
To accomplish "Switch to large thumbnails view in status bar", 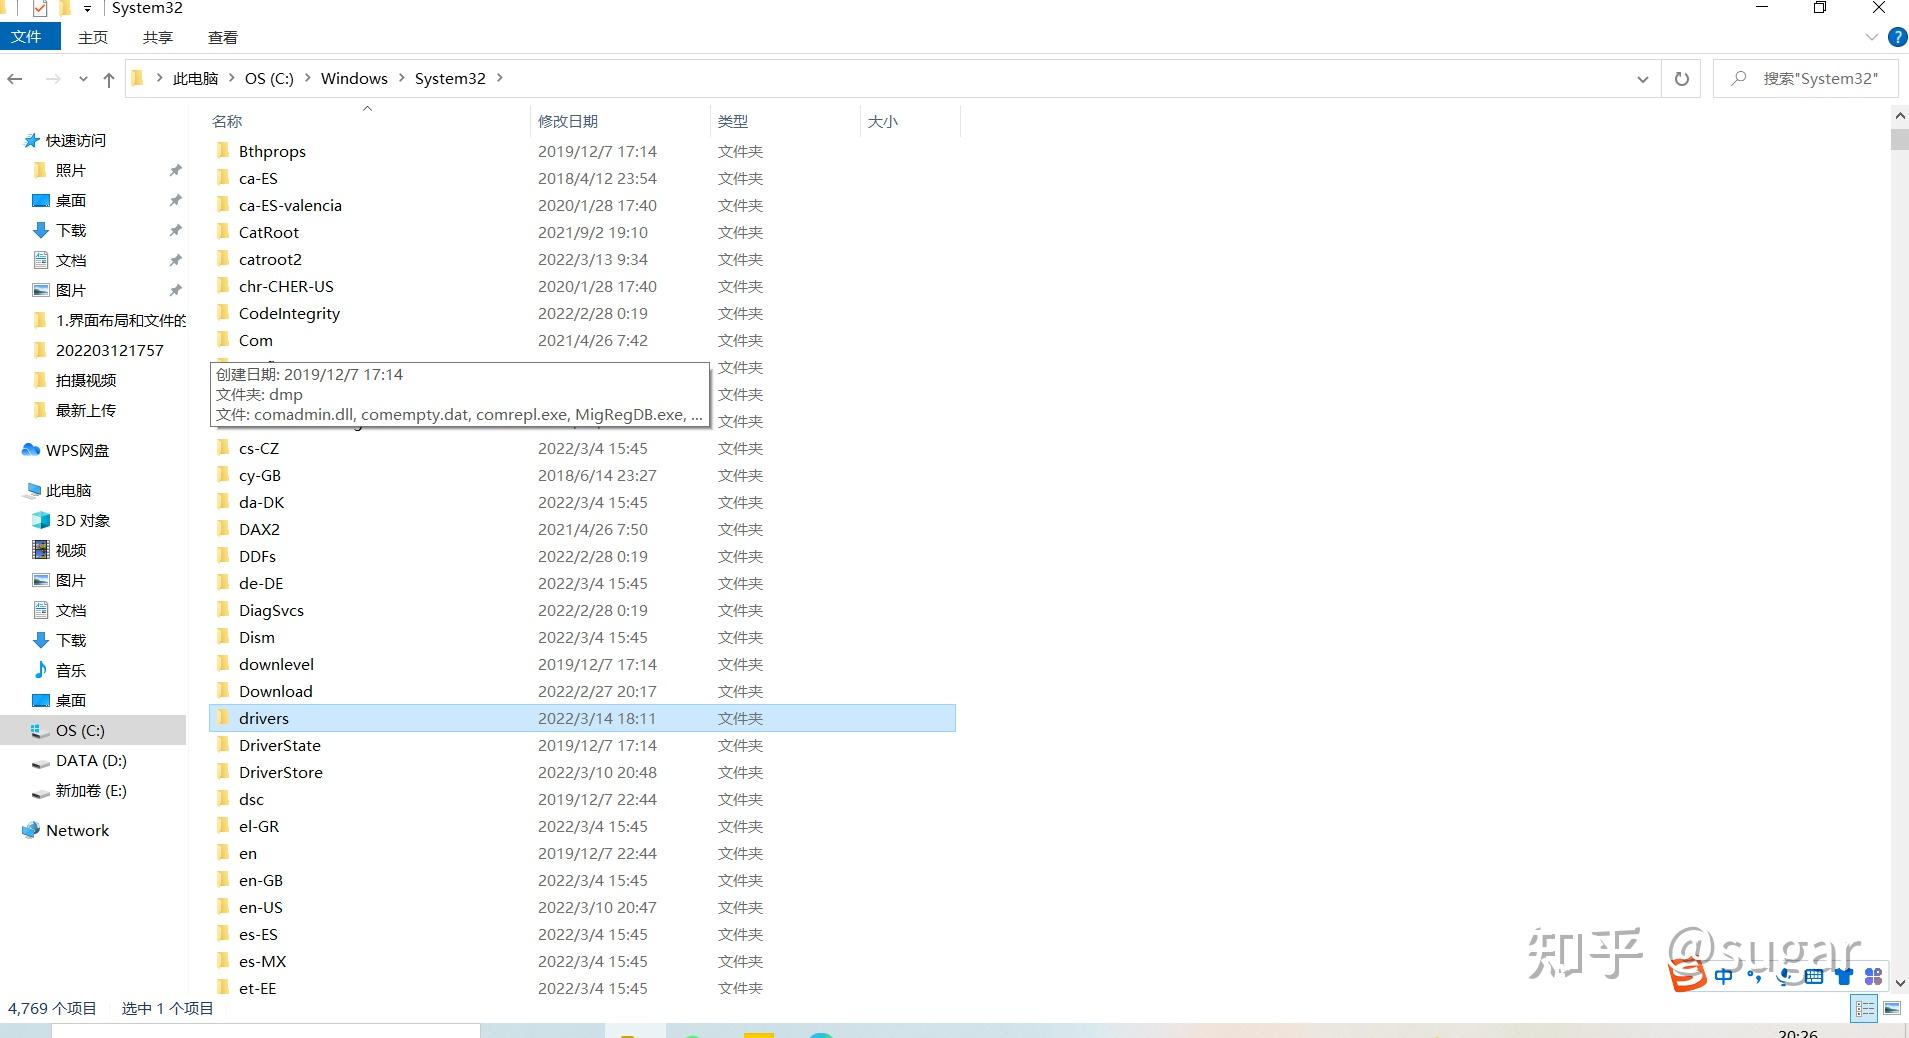I will point(1890,1008).
